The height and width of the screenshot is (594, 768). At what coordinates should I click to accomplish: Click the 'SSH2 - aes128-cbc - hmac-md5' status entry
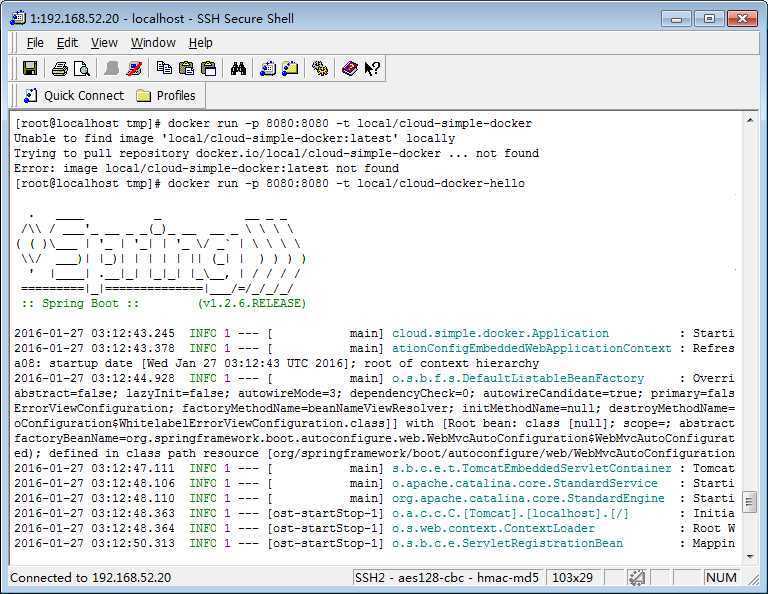pyautogui.click(x=447, y=578)
